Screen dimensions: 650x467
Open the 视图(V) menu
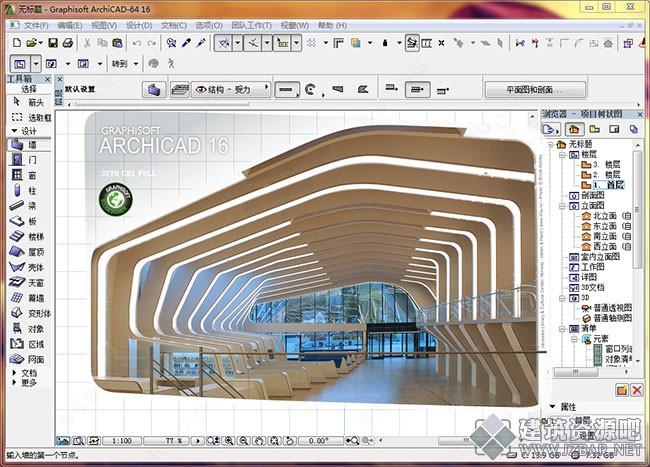(104, 25)
